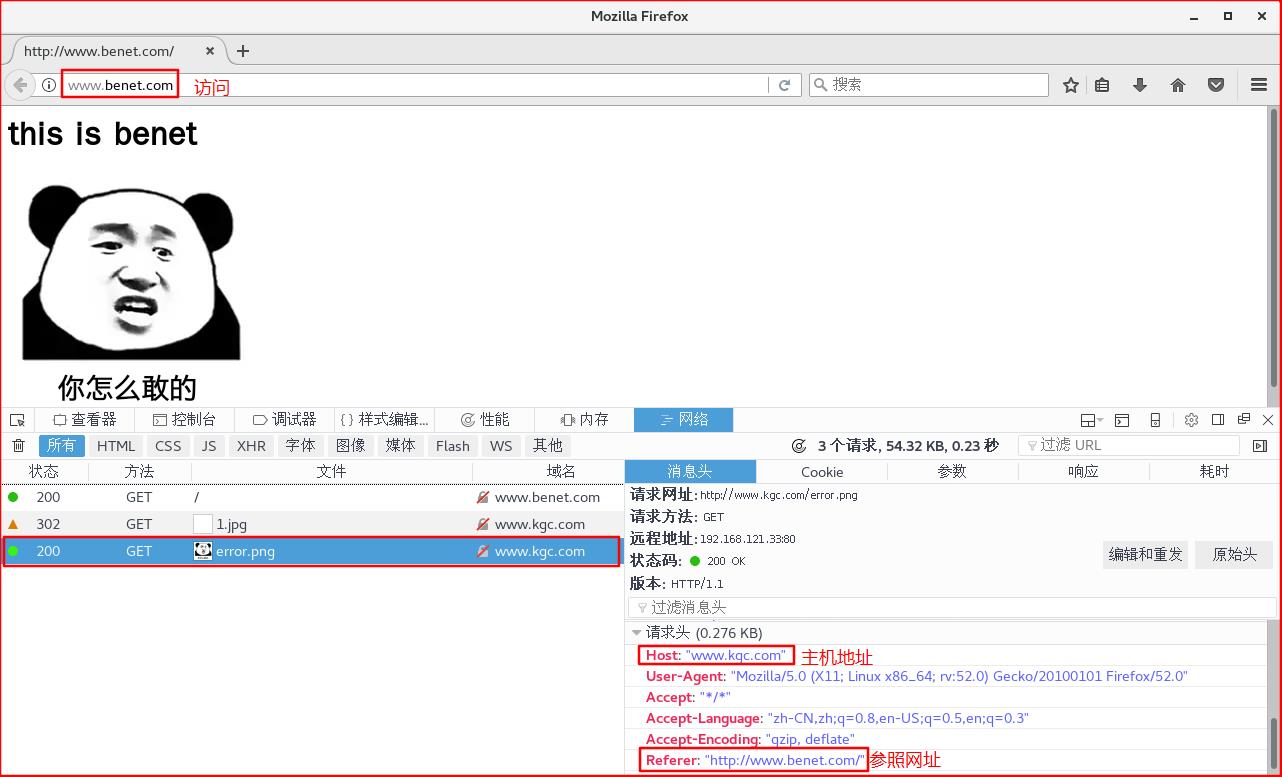Open the bookmarks list icon
1282x777 pixels.
point(1102,85)
